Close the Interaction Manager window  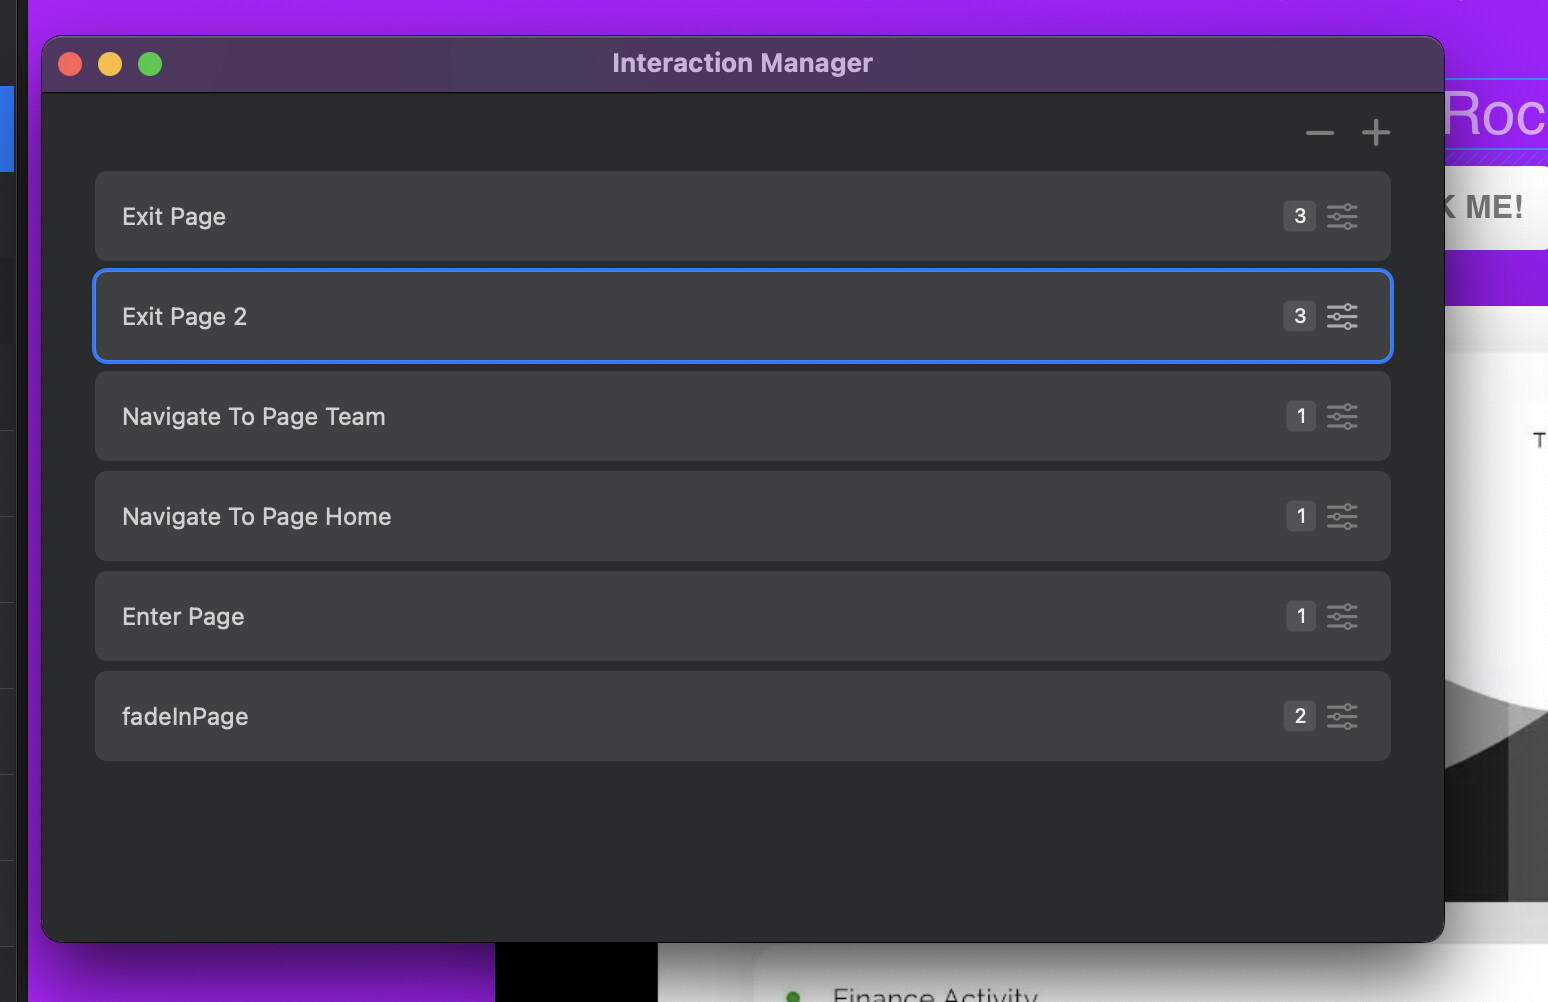click(70, 64)
